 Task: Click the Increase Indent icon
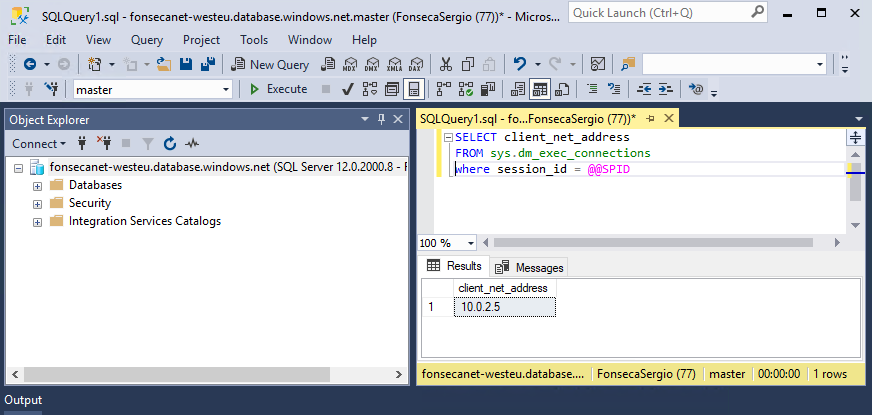[x=666, y=88]
